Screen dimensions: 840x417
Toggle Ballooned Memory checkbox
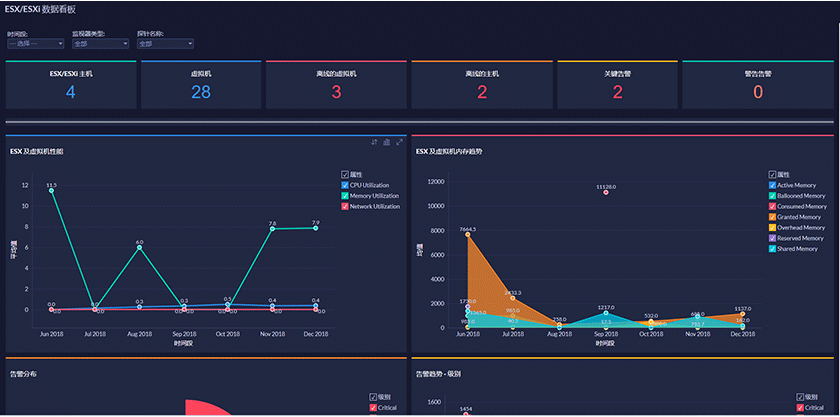(x=772, y=196)
